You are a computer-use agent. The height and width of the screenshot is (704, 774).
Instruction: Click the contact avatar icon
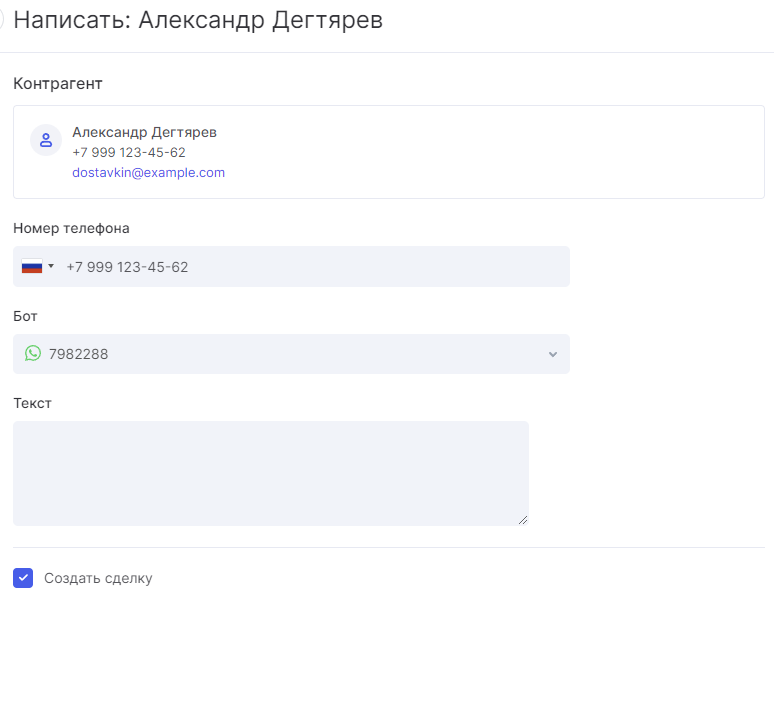tap(46, 141)
